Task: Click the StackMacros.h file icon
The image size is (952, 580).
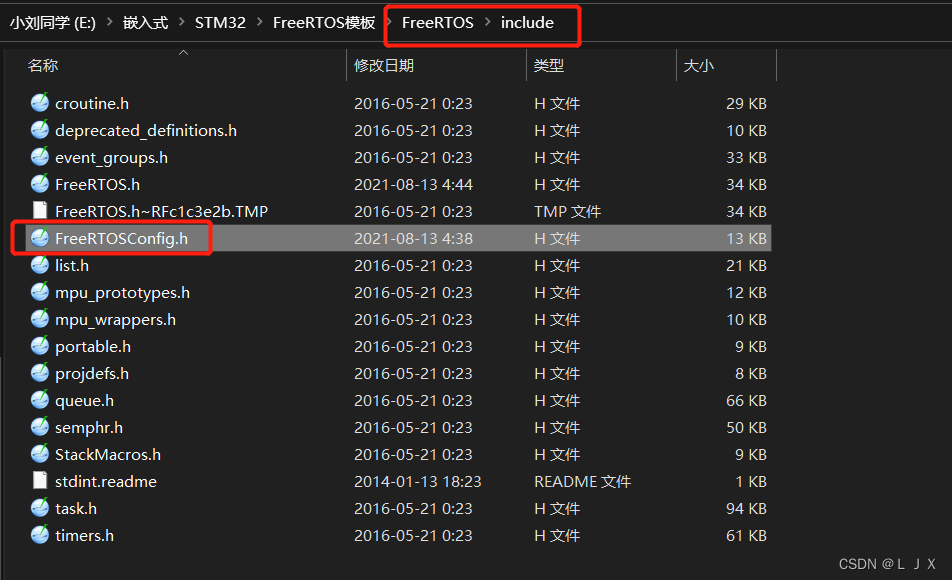Action: pyautogui.click(x=40, y=454)
